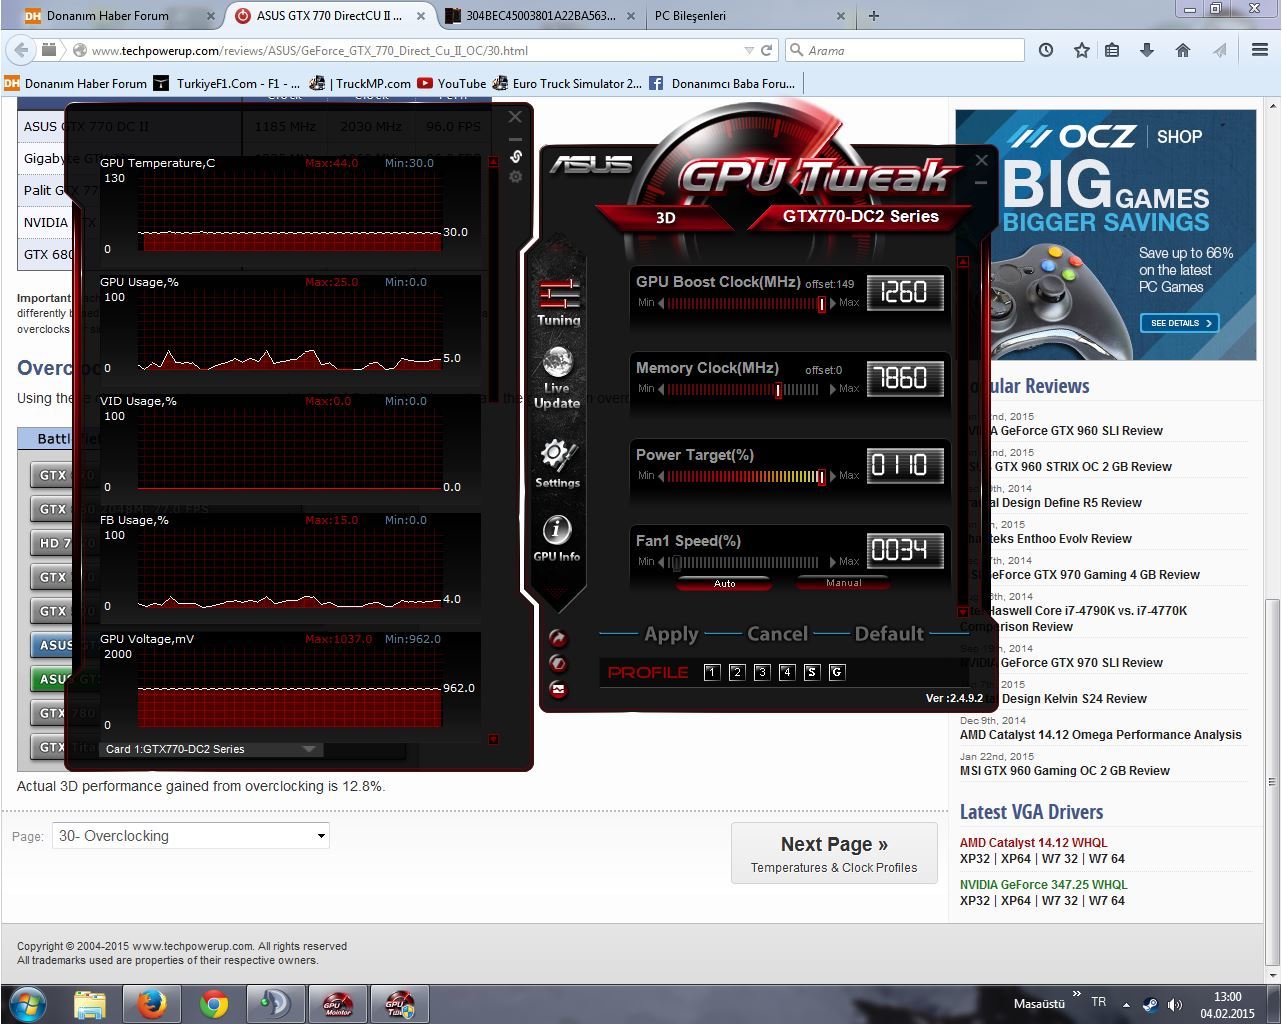Open TruckMP.com bookmark
Screen dimensions: 1282x1024
(x=360, y=84)
